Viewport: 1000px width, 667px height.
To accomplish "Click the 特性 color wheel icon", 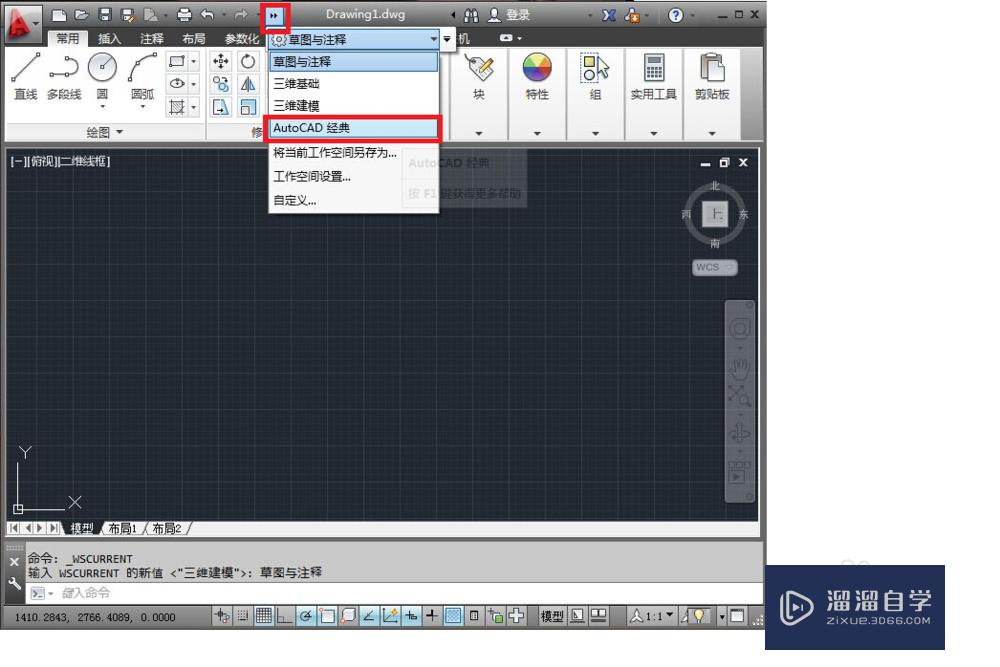I will (x=537, y=68).
